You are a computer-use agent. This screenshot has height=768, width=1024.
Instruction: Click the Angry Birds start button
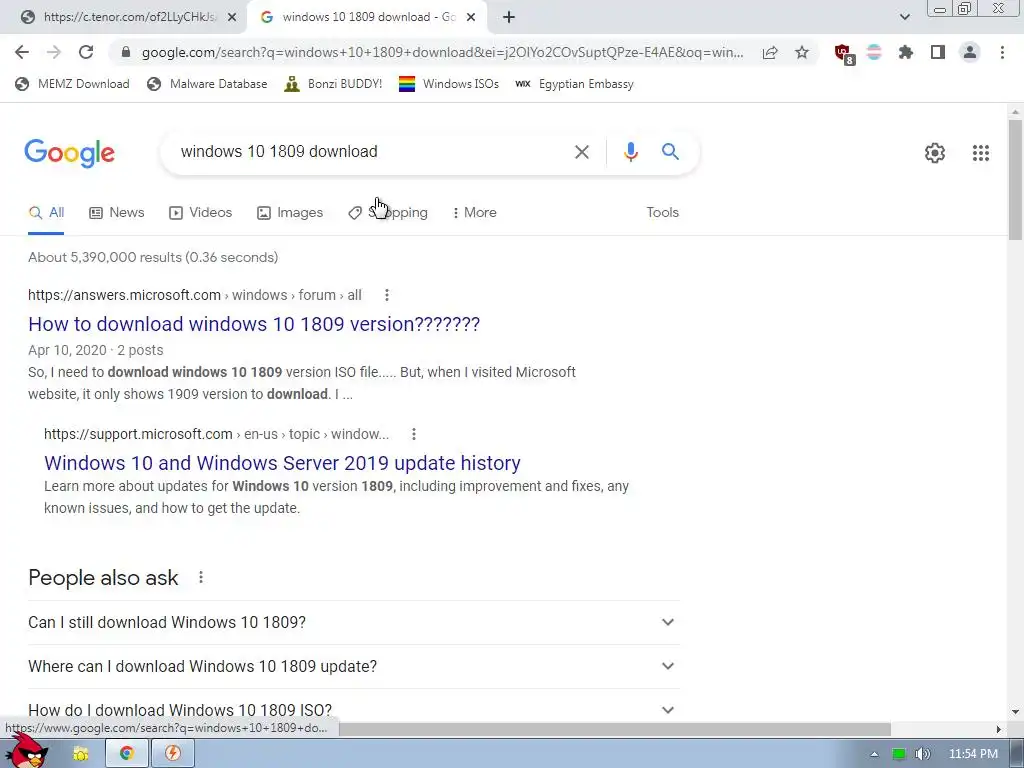[x=29, y=751]
